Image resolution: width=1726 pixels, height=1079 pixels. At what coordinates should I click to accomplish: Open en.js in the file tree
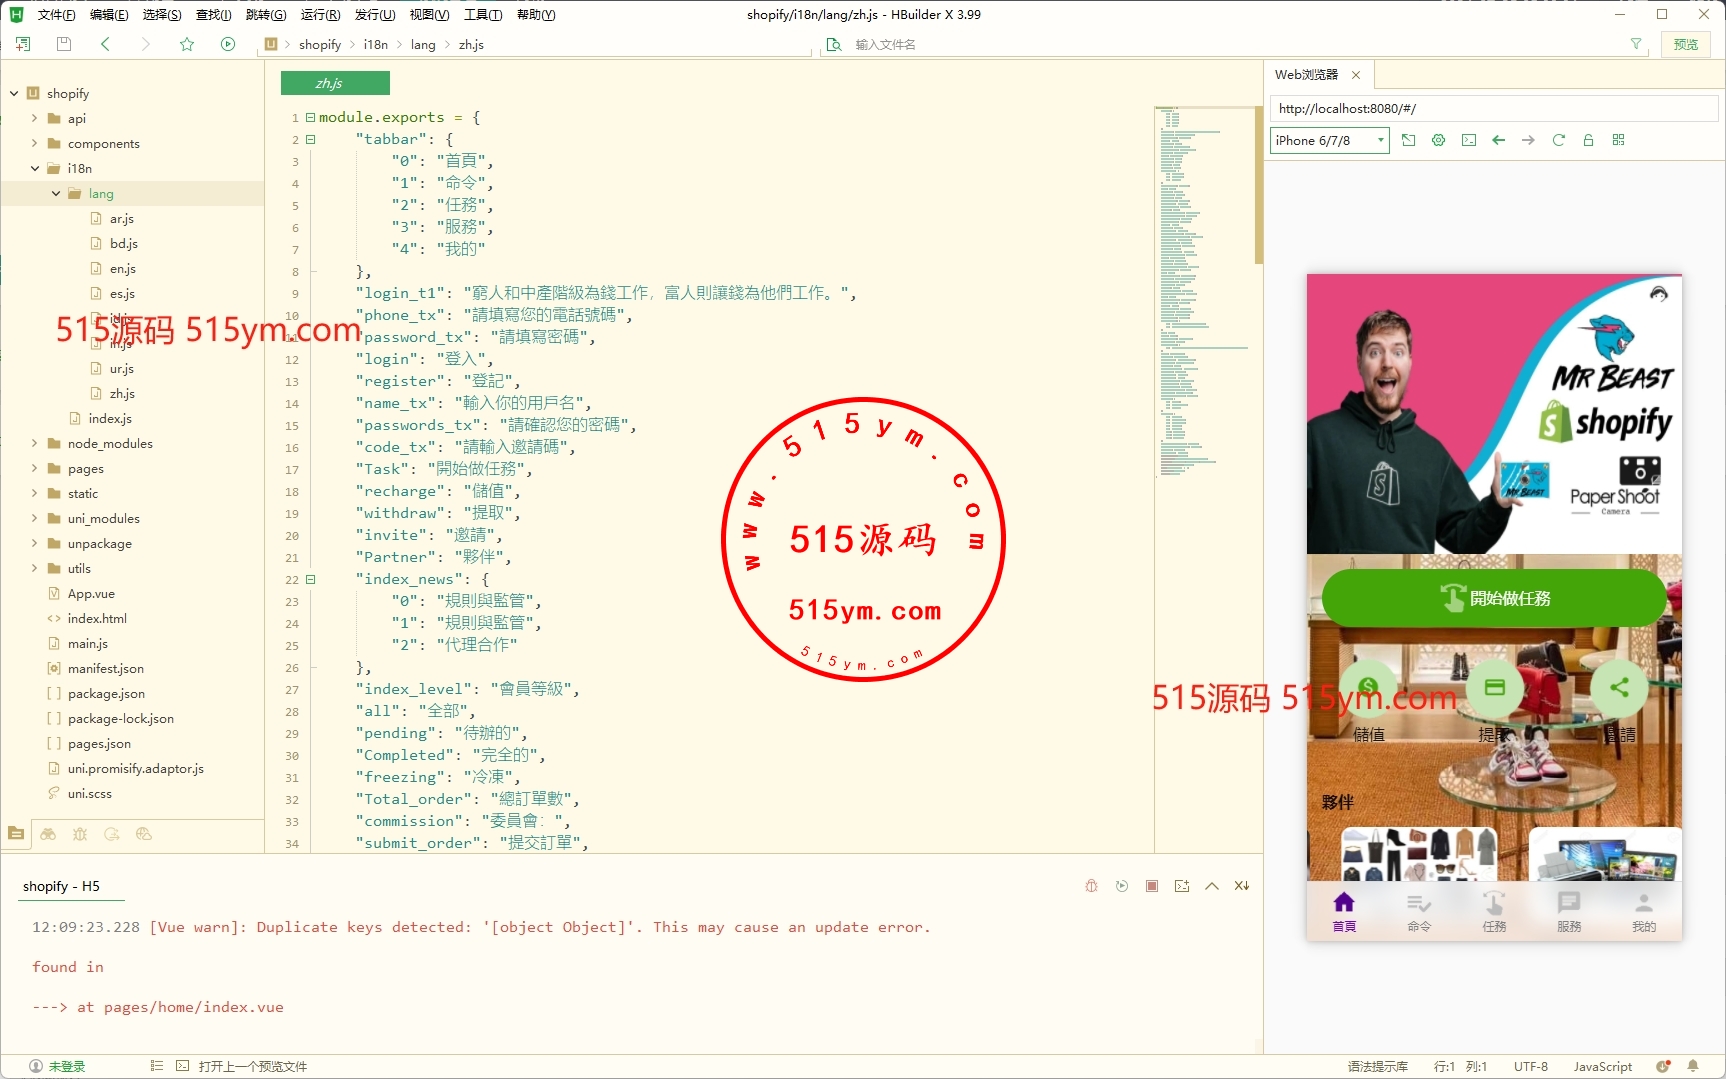(x=122, y=268)
